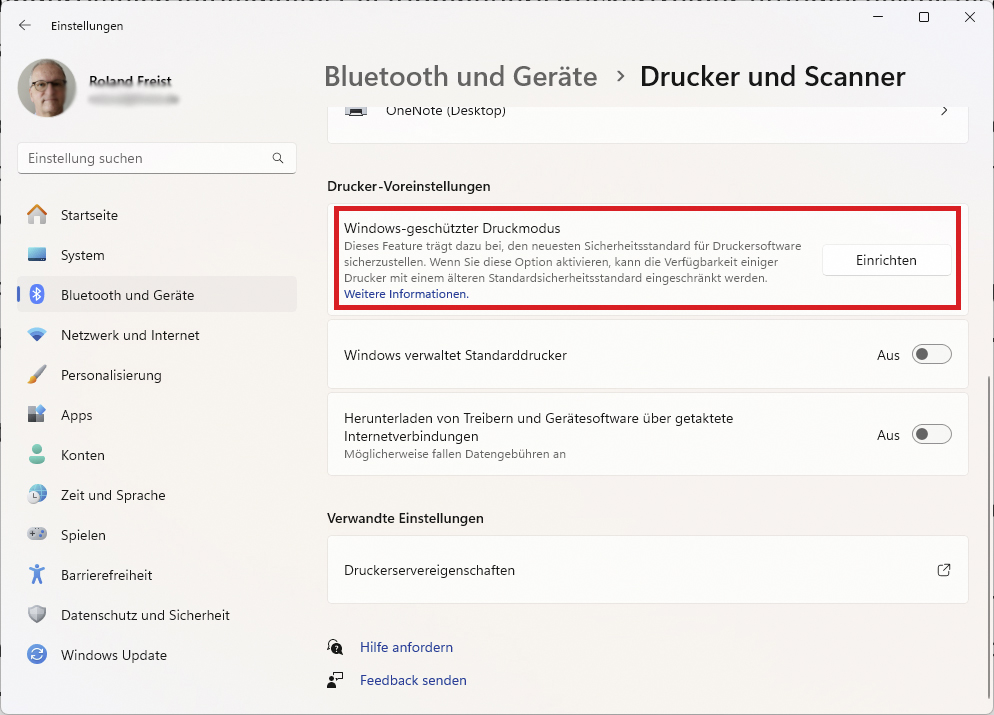The height and width of the screenshot is (715, 994).
Task: Open Konten settings category
Action: click(x=157, y=454)
